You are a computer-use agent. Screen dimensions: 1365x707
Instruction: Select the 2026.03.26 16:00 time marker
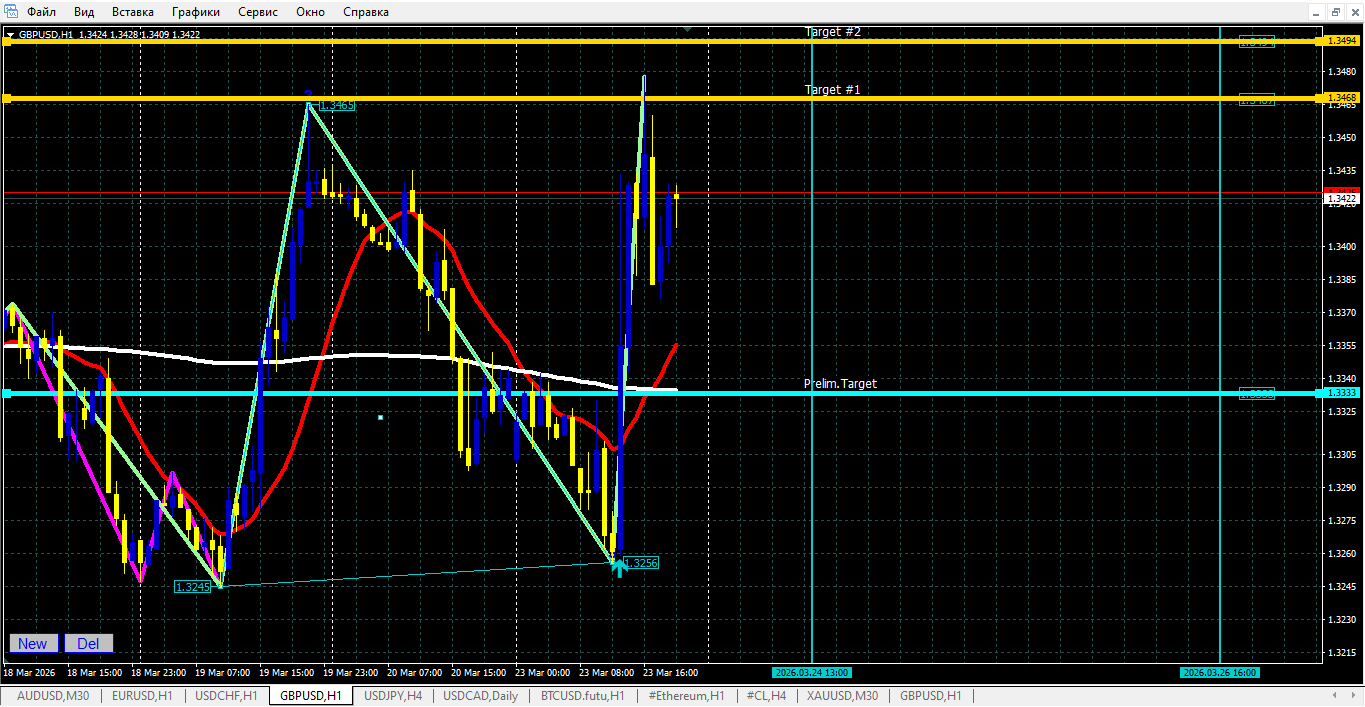pos(1219,672)
